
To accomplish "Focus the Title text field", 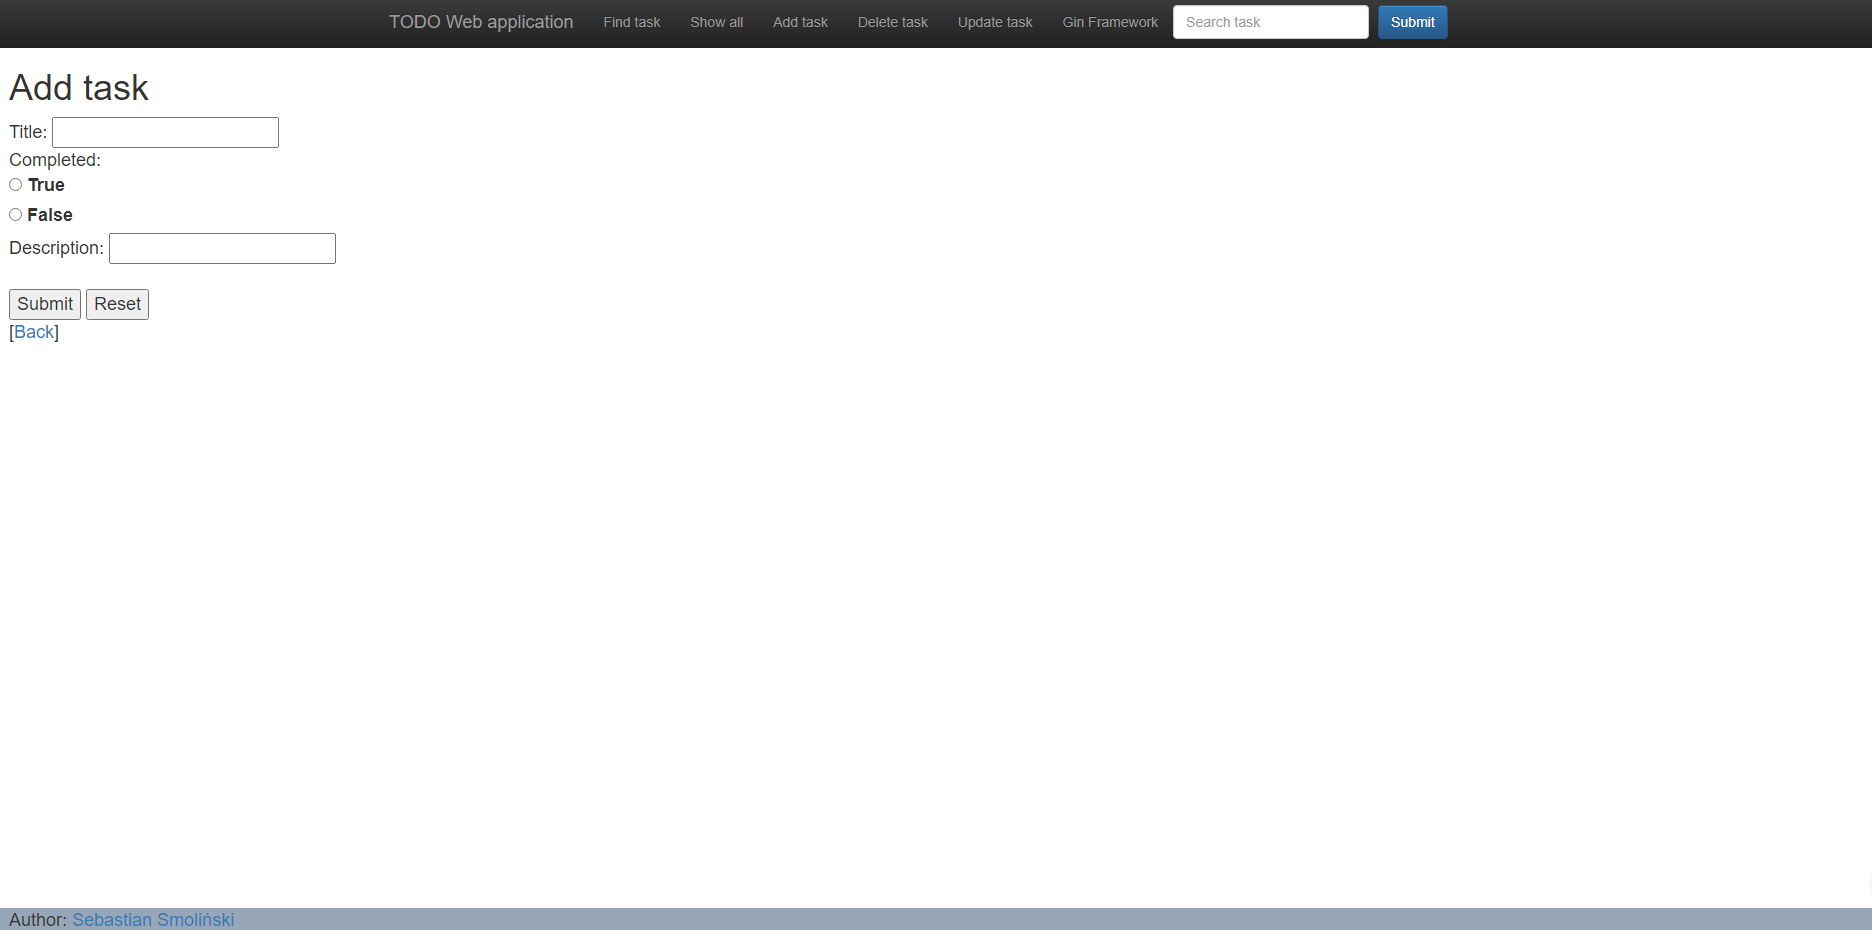I will pos(165,132).
